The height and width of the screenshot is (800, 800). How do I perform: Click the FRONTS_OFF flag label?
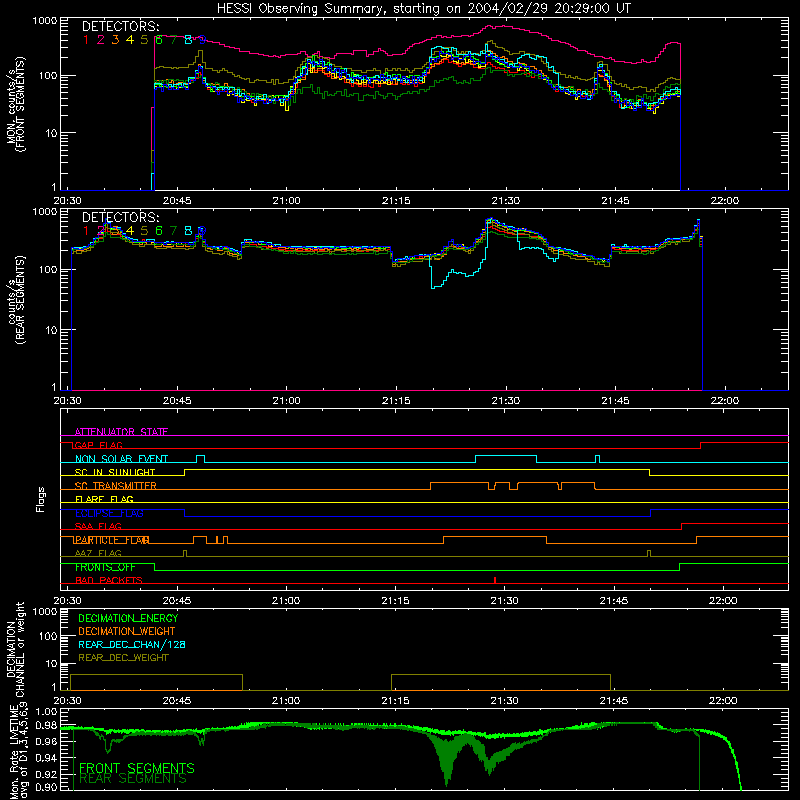(105, 567)
